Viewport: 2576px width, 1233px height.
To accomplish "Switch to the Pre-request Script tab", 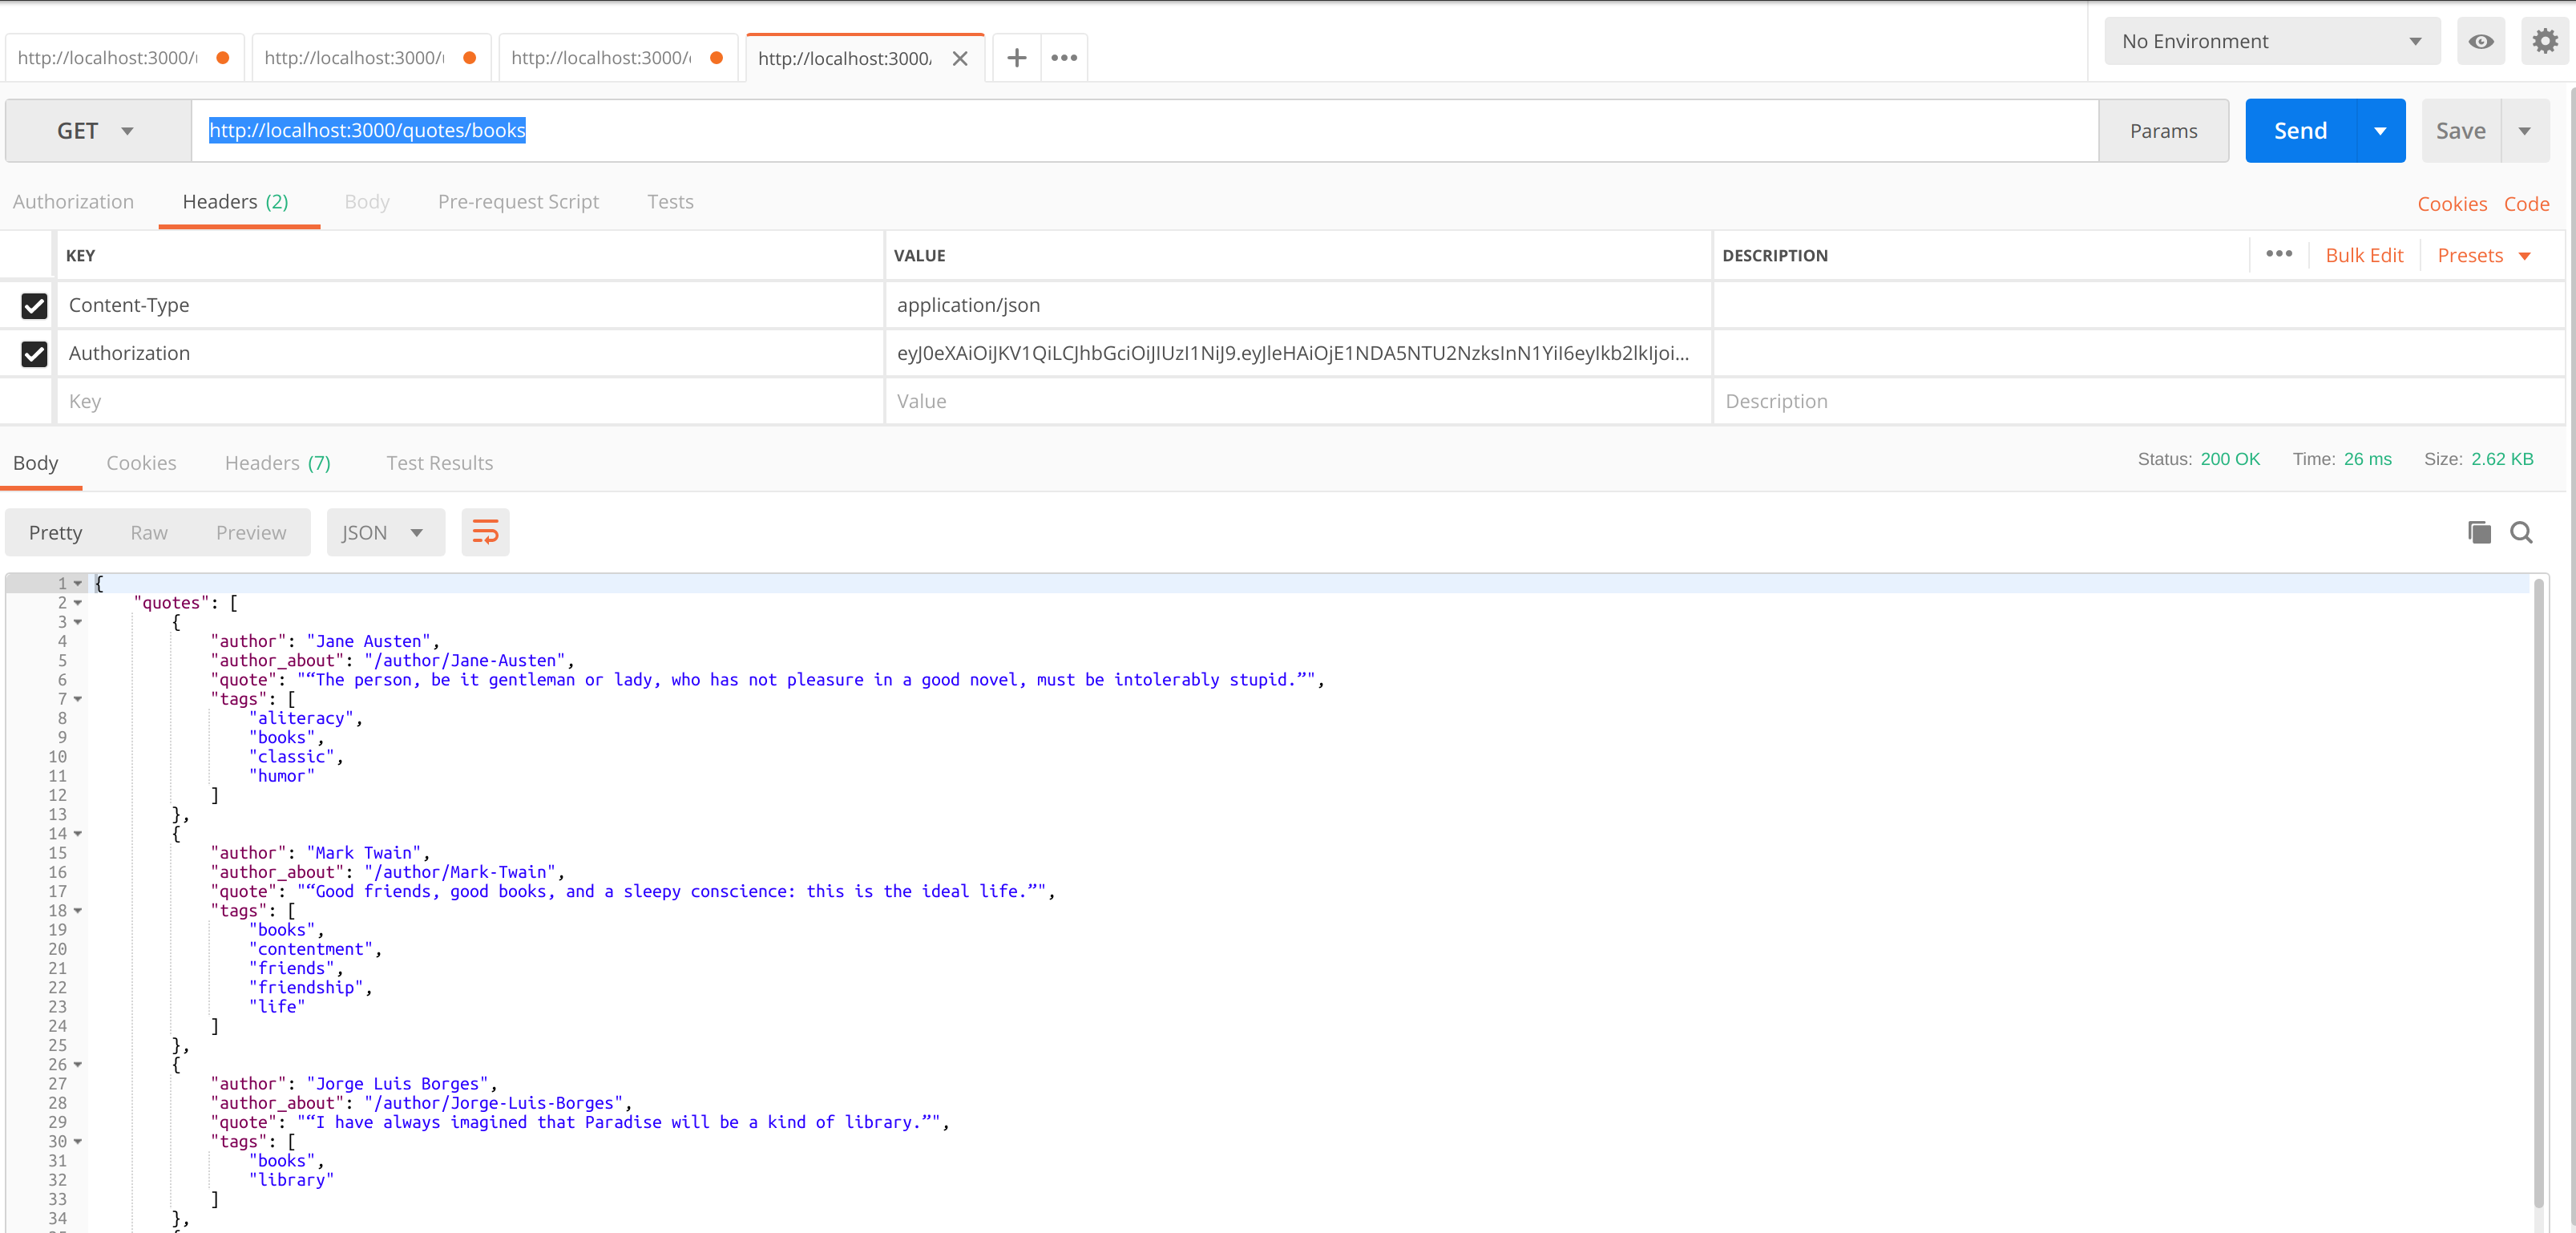I will pyautogui.click(x=518, y=202).
